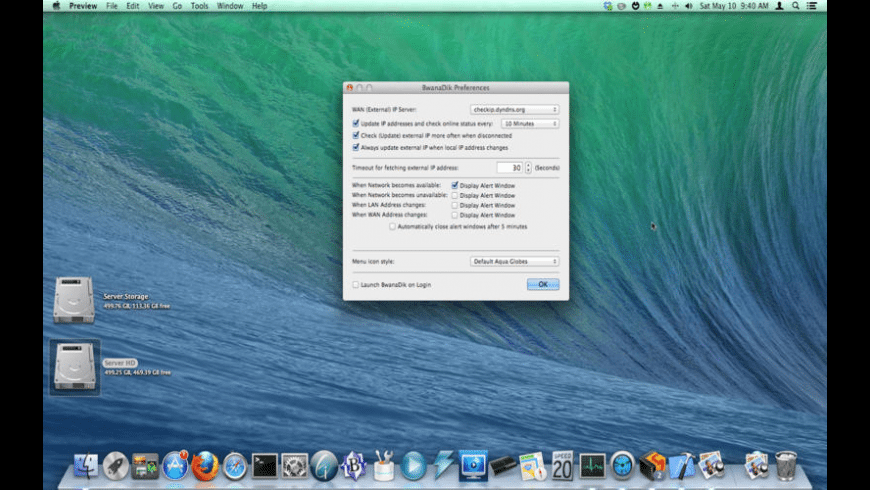870x490 pixels.
Task: Enable automatically close alert windows option
Action: click(x=393, y=227)
